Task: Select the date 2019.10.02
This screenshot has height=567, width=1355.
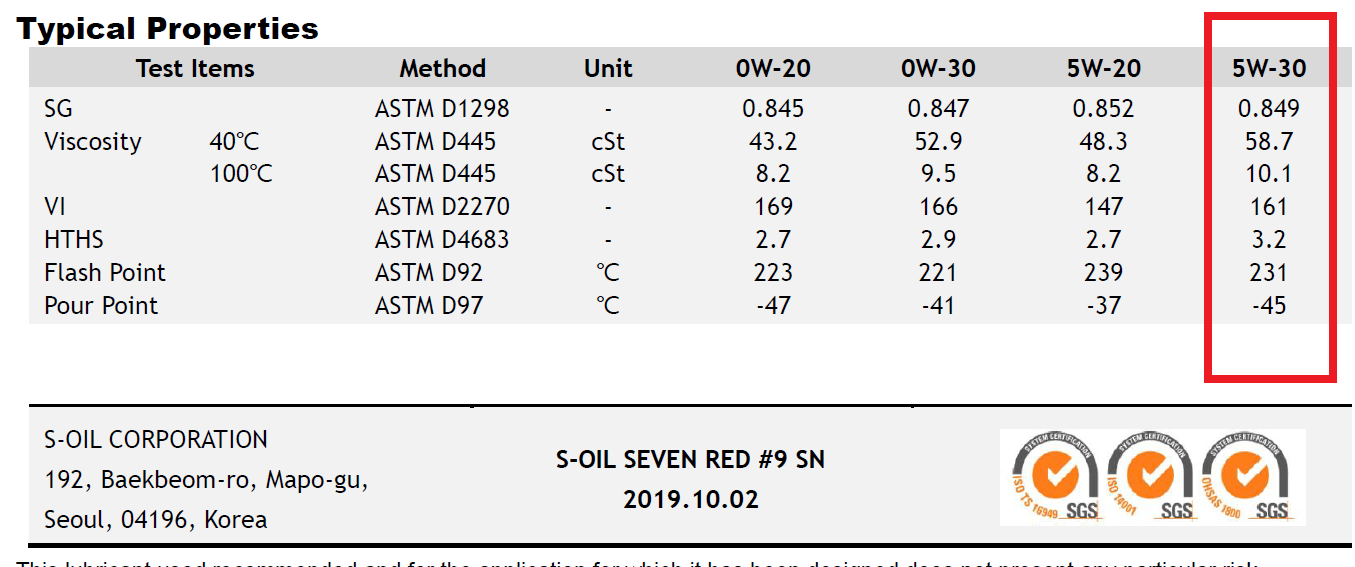Action: pos(691,499)
